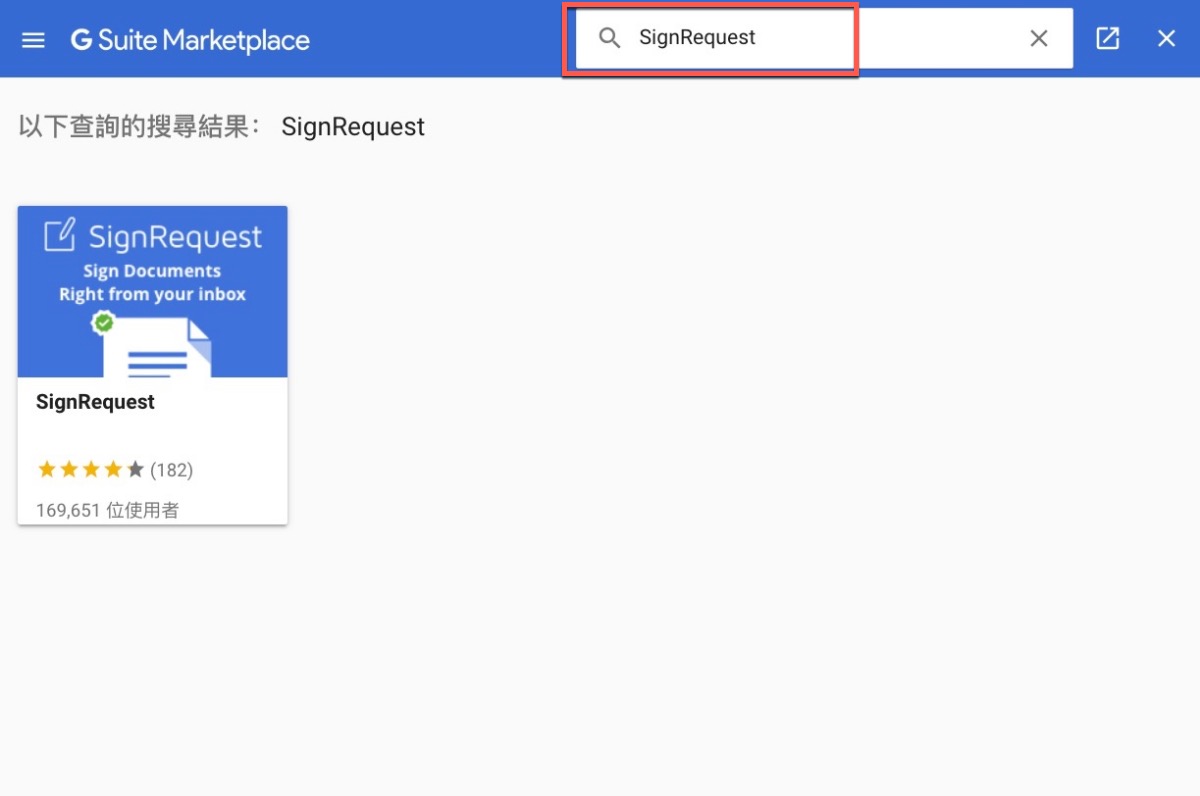Click the SignRequest app card title

coord(95,402)
